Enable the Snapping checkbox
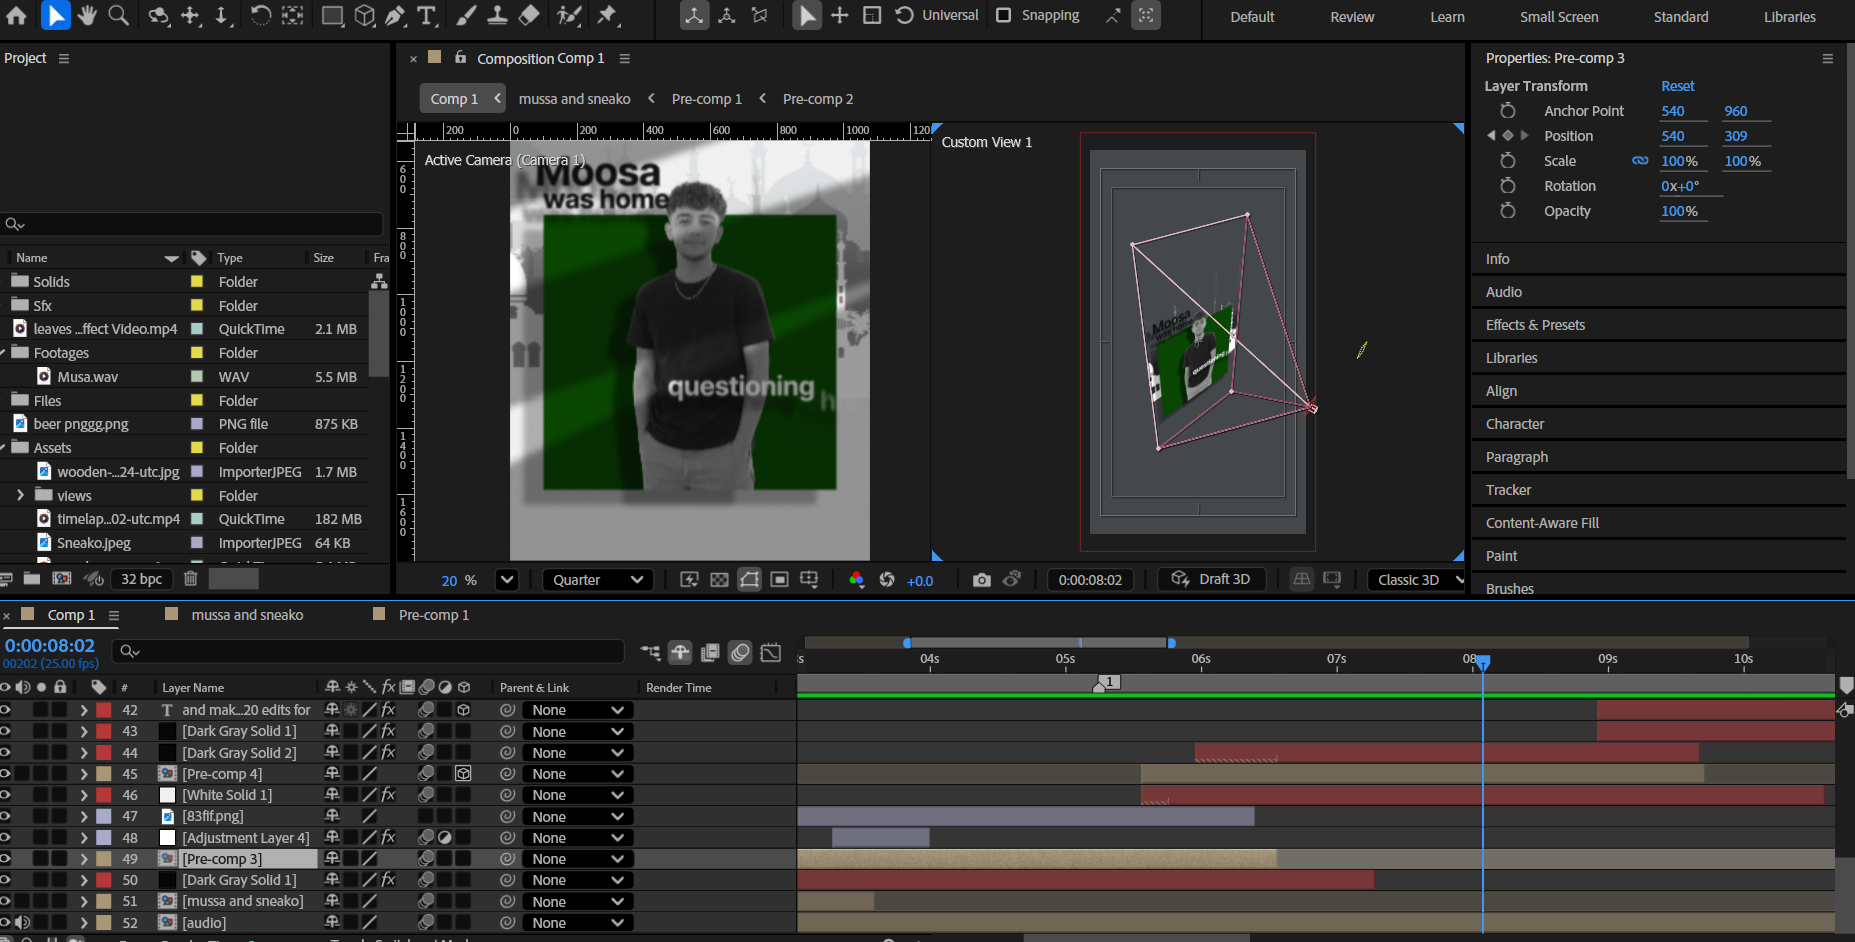 click(x=1004, y=15)
